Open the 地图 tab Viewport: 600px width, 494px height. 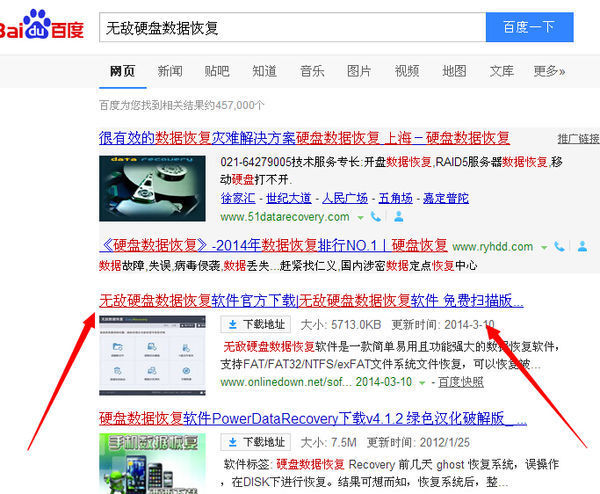[x=454, y=71]
